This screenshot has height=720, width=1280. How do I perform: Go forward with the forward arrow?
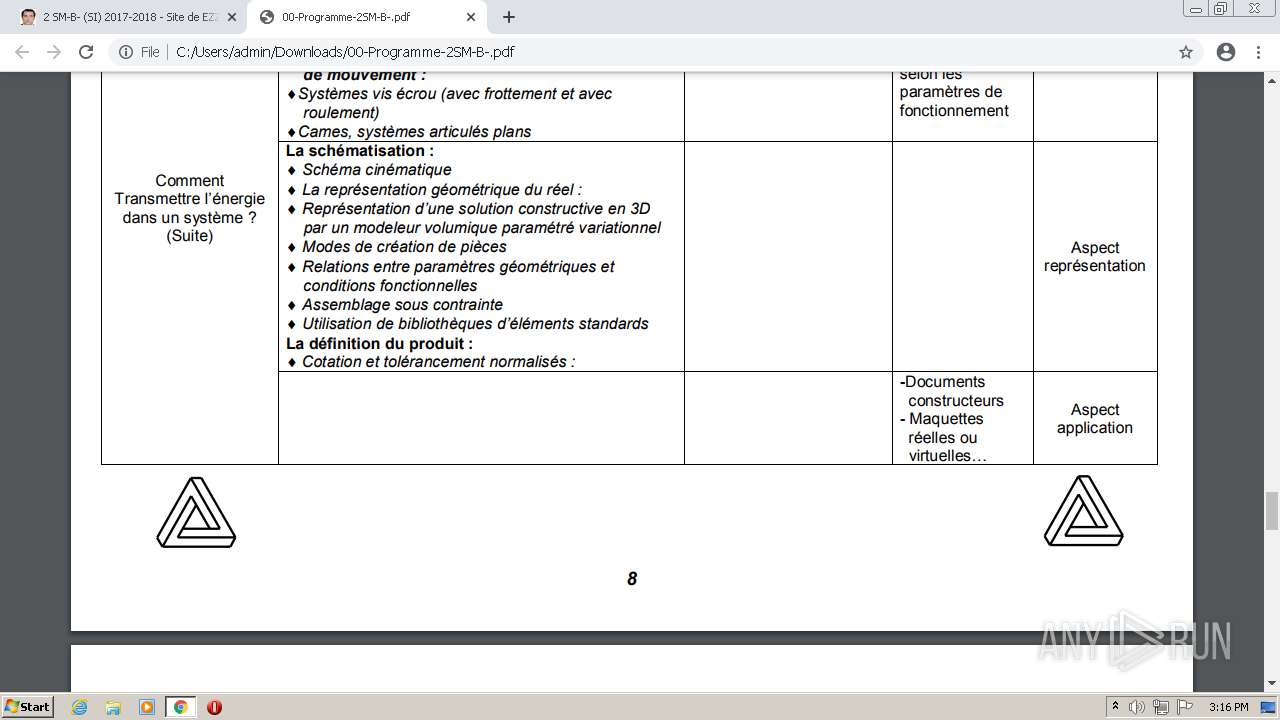tap(54, 52)
